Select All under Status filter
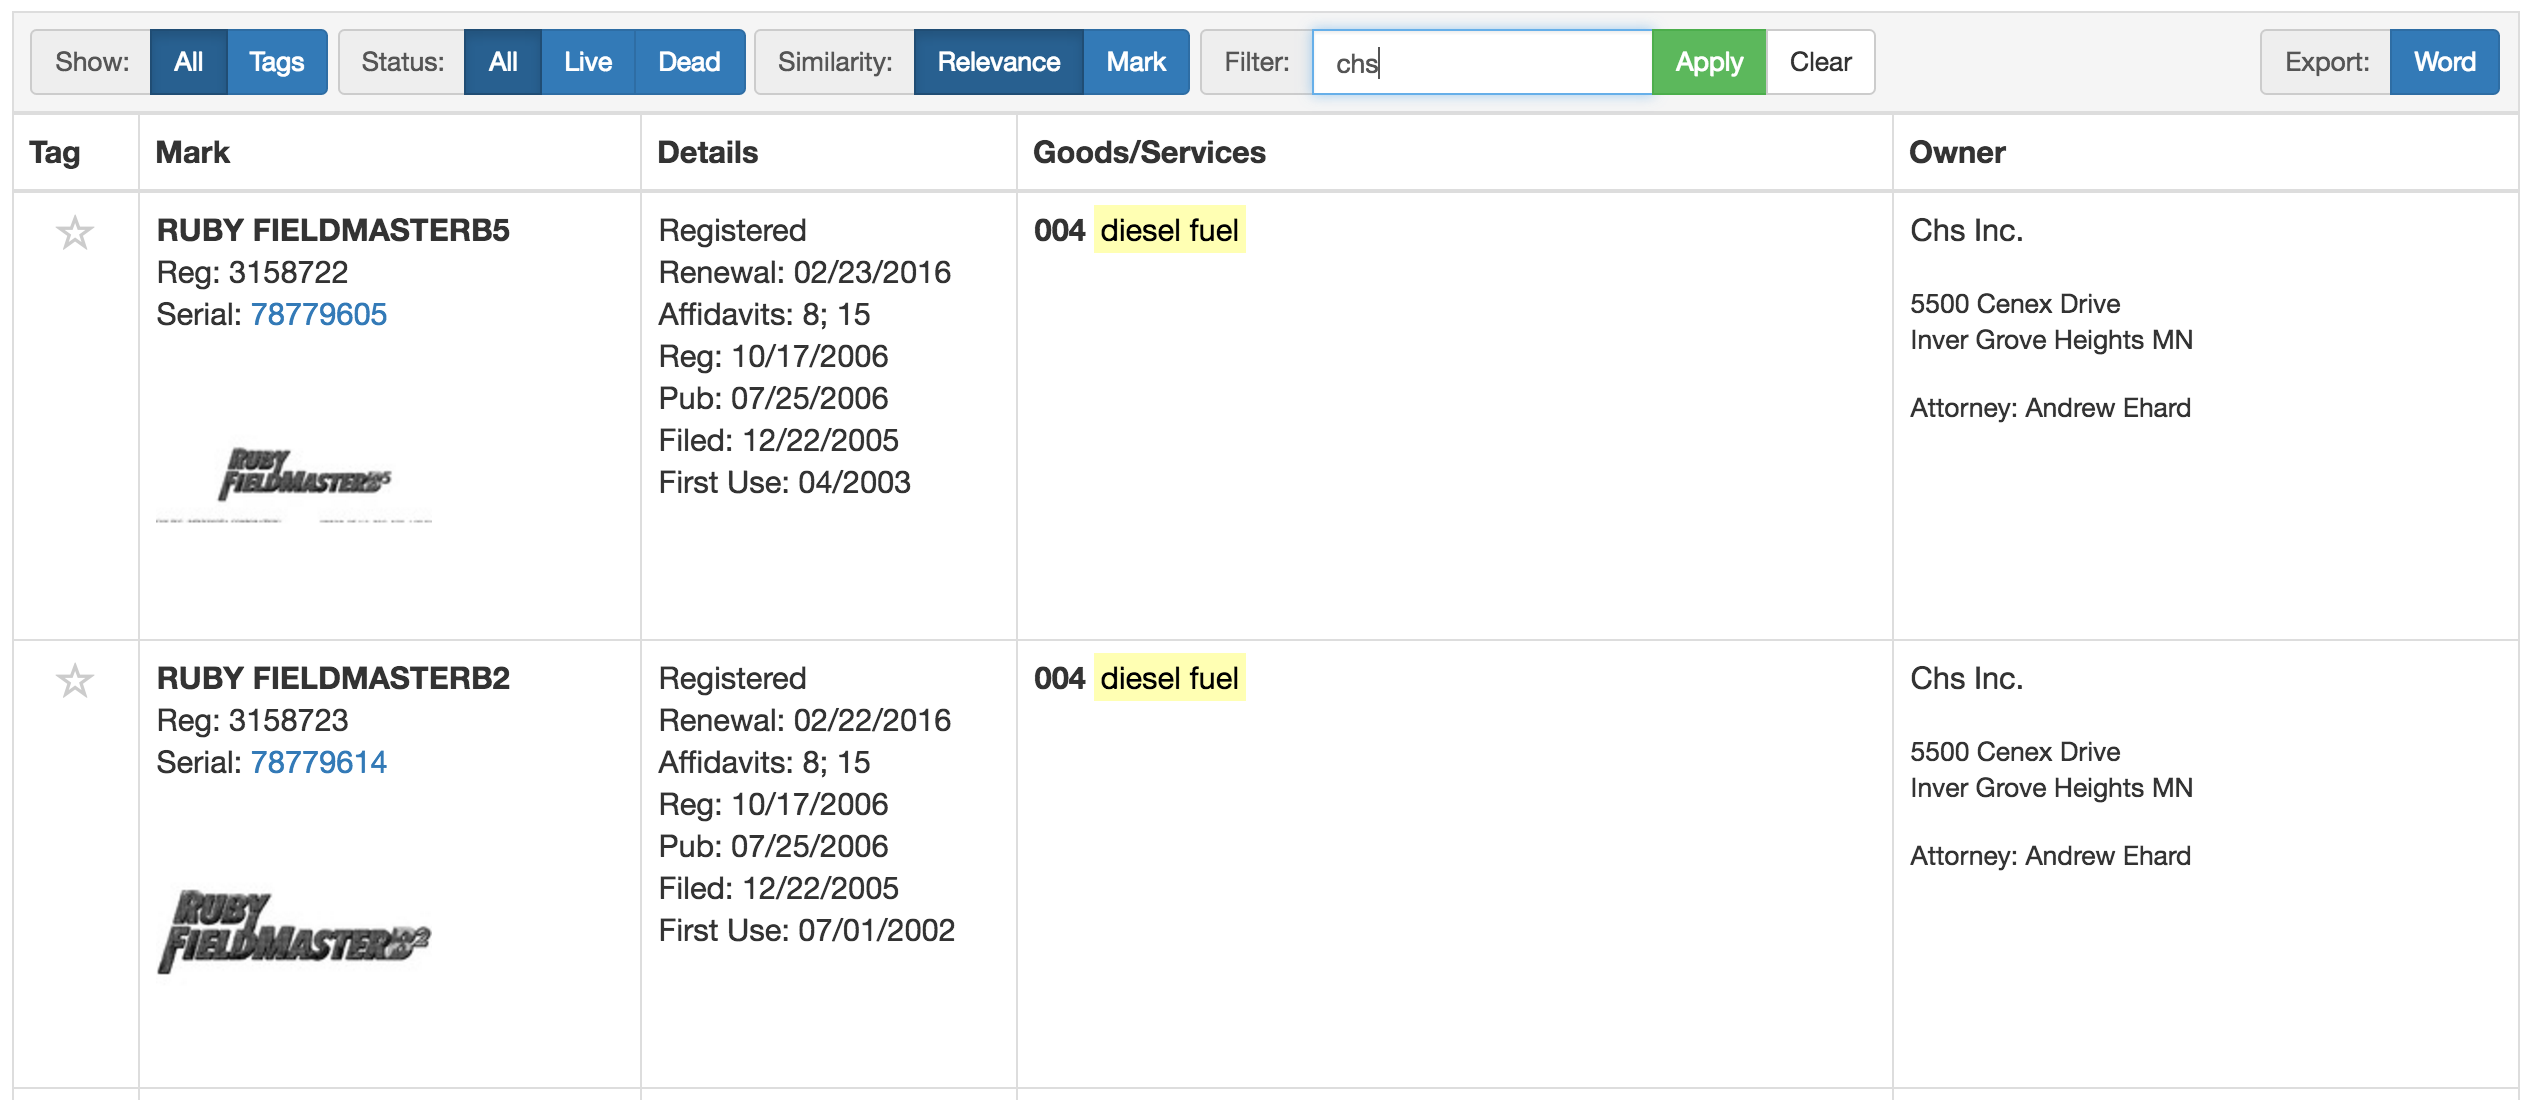2534x1100 pixels. [502, 62]
